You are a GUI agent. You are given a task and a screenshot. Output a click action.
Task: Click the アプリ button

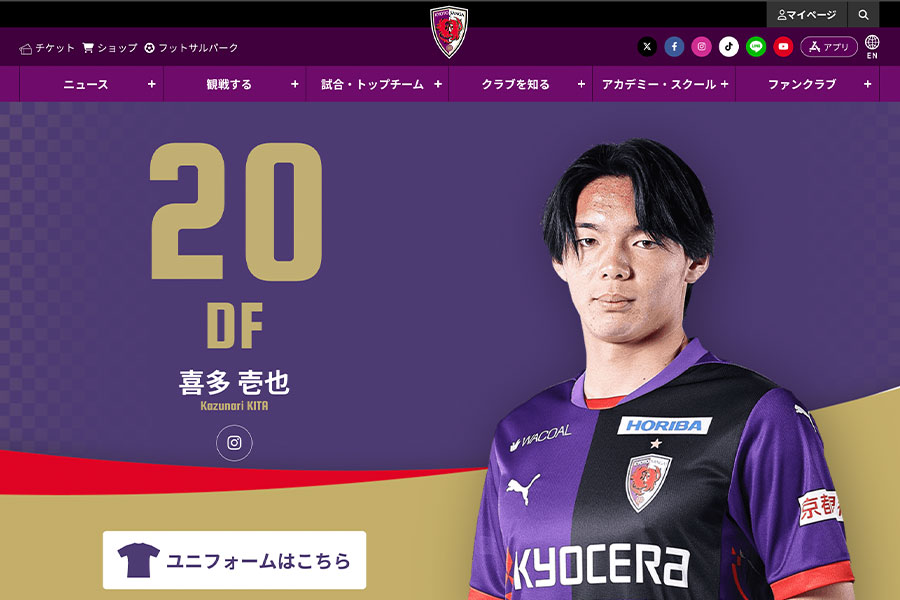pos(829,47)
